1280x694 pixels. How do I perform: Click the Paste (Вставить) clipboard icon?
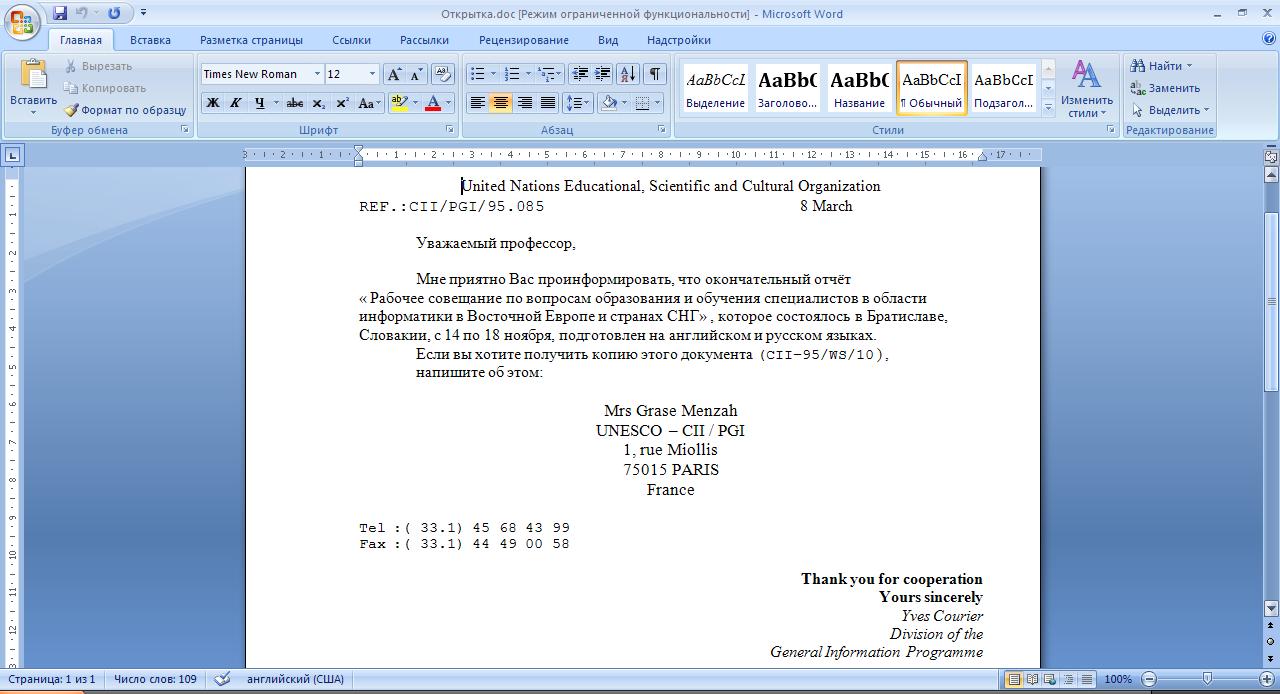33,76
